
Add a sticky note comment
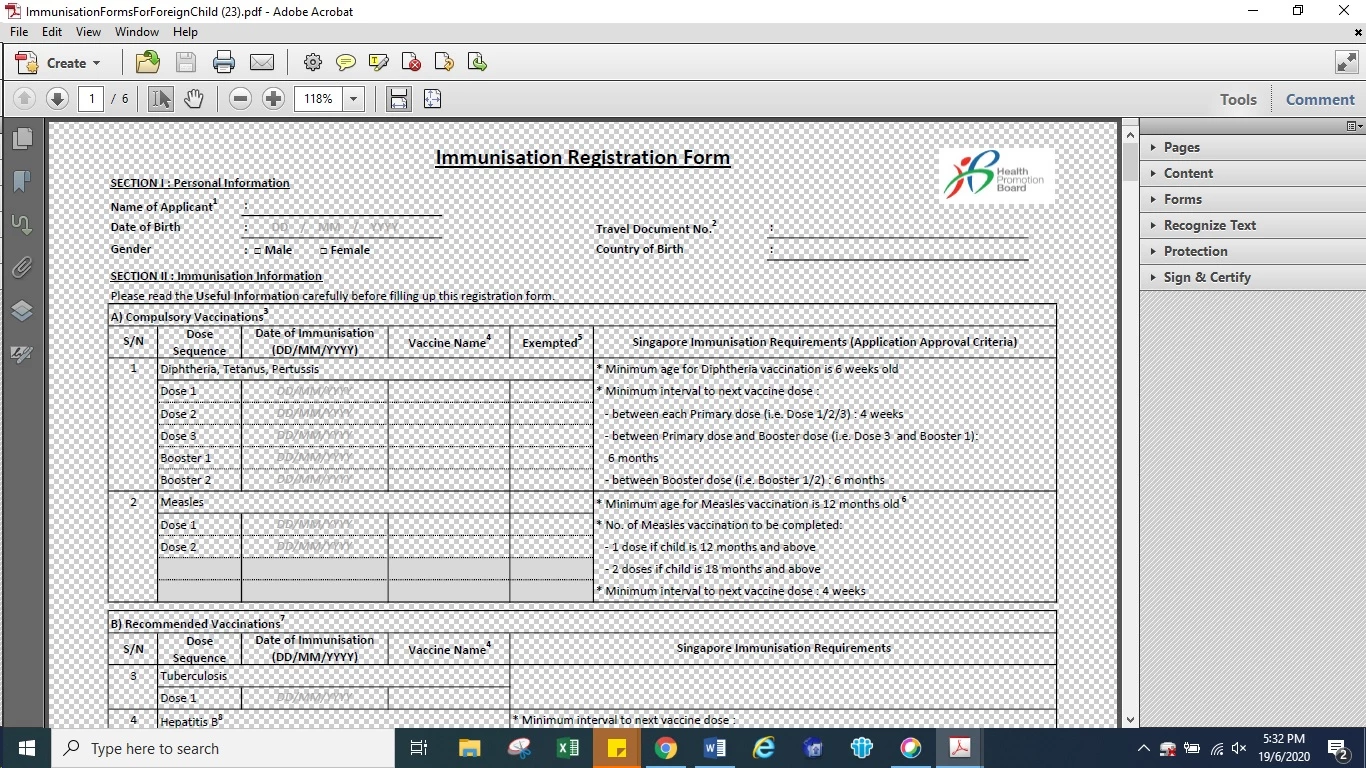pyautogui.click(x=346, y=62)
